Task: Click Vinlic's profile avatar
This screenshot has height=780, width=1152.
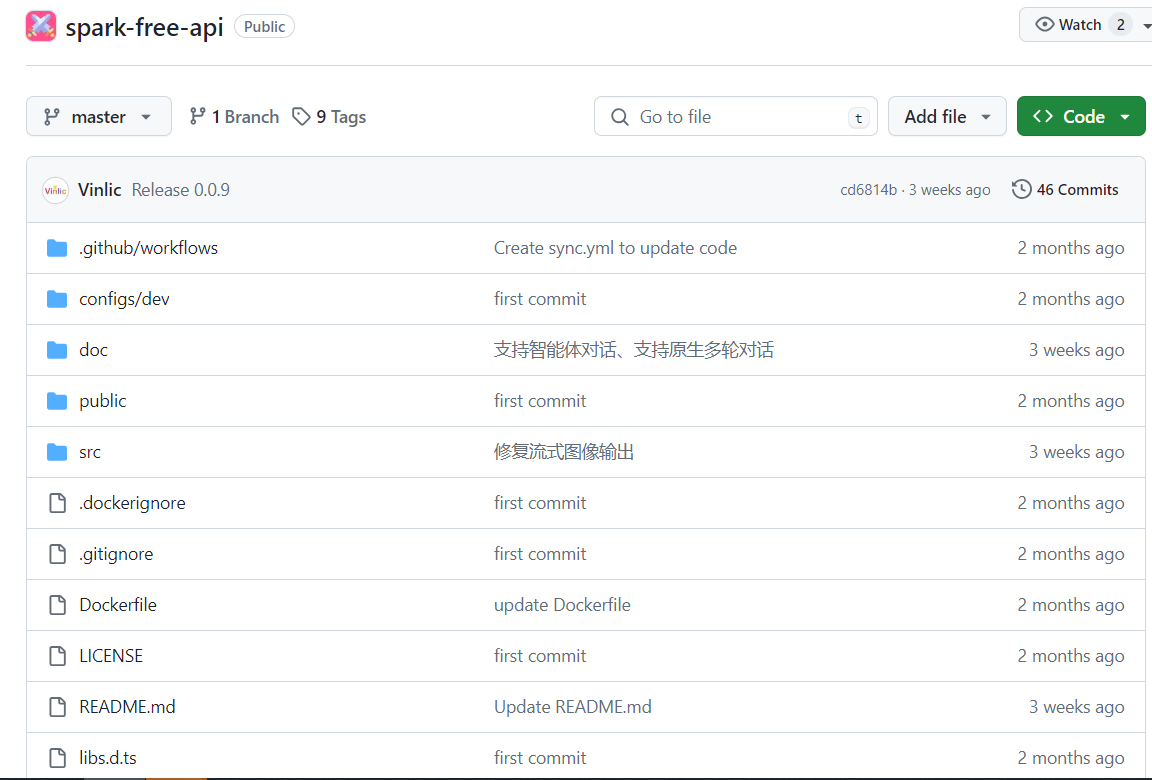Action: (55, 189)
